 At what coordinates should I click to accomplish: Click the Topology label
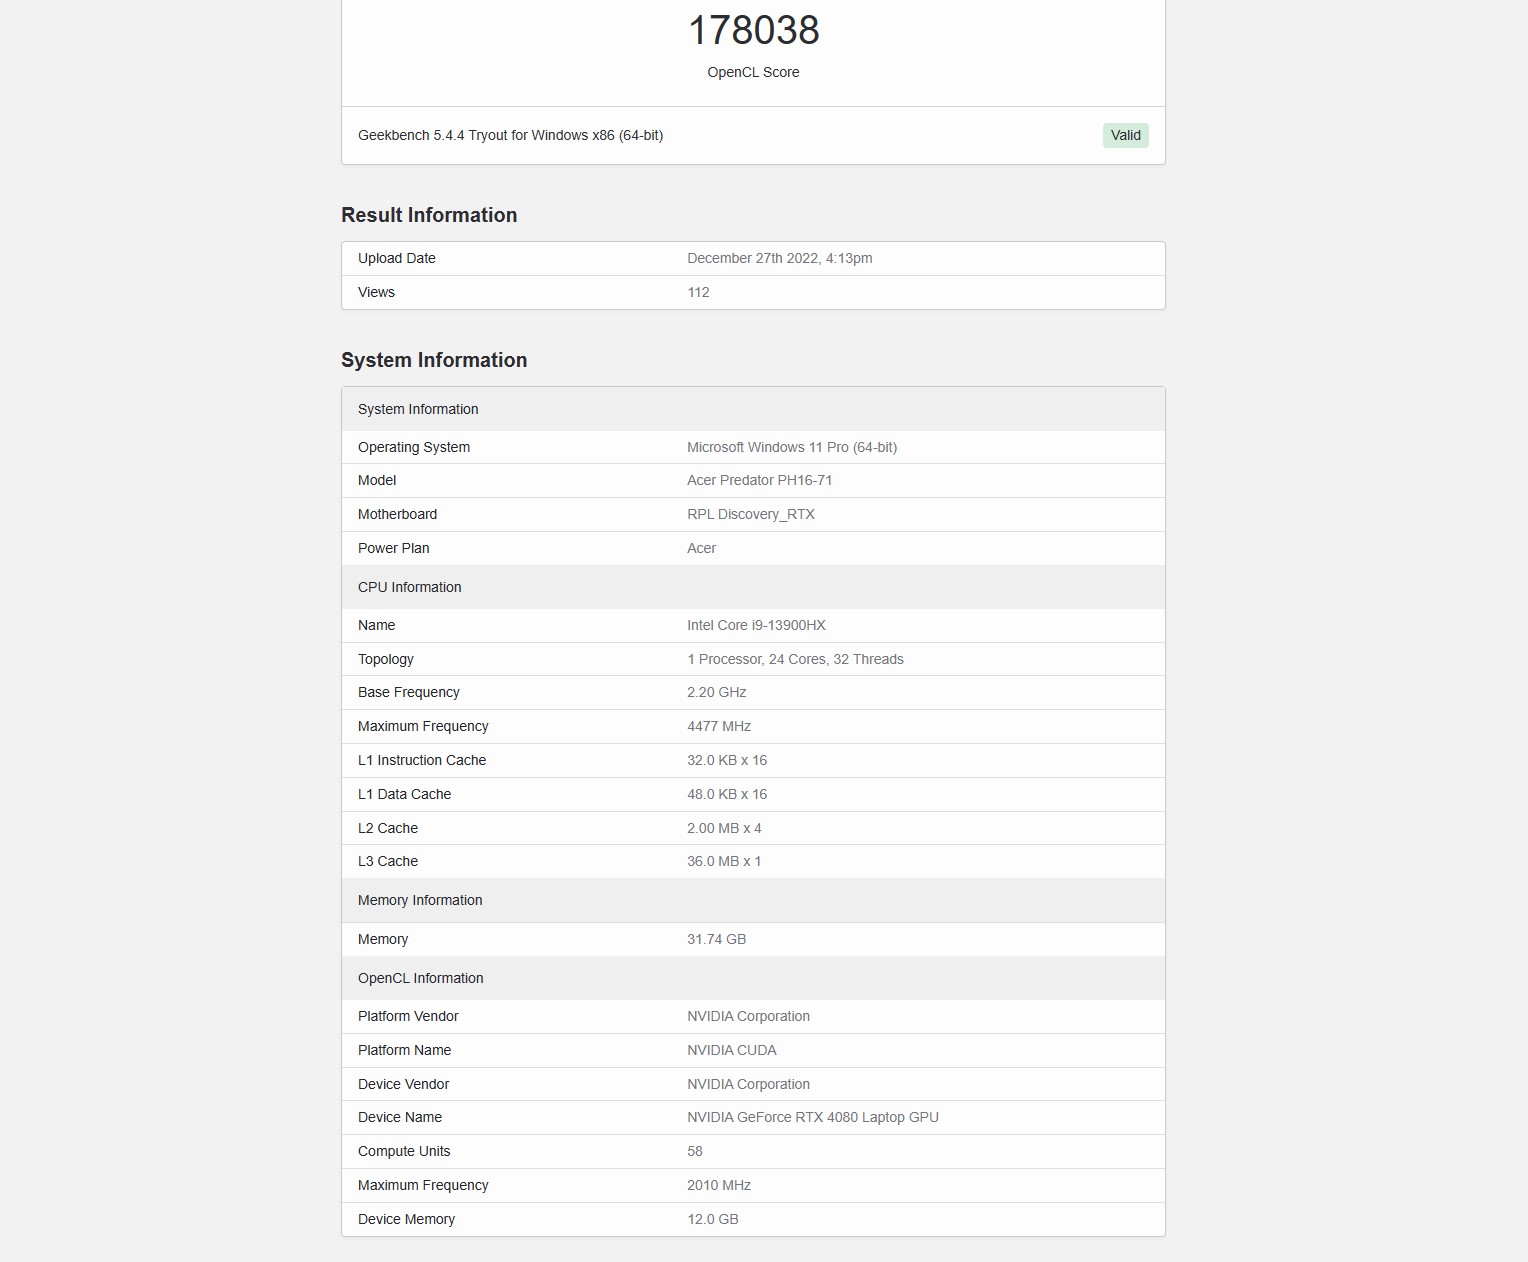385,659
